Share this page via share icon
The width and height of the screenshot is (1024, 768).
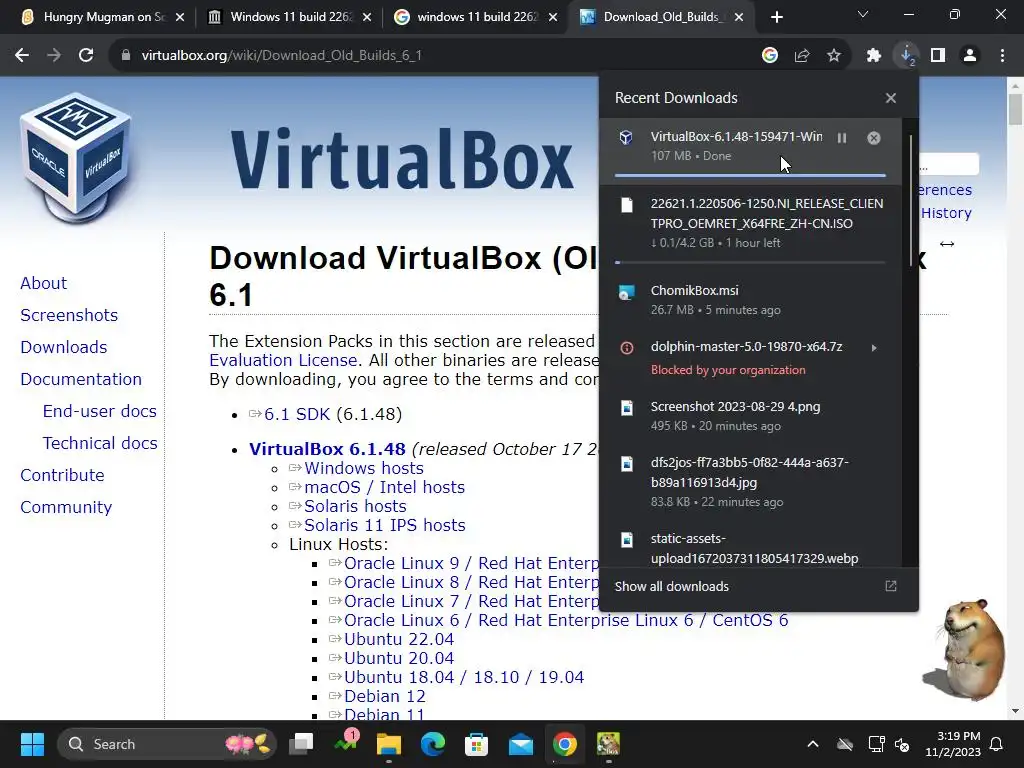point(802,56)
